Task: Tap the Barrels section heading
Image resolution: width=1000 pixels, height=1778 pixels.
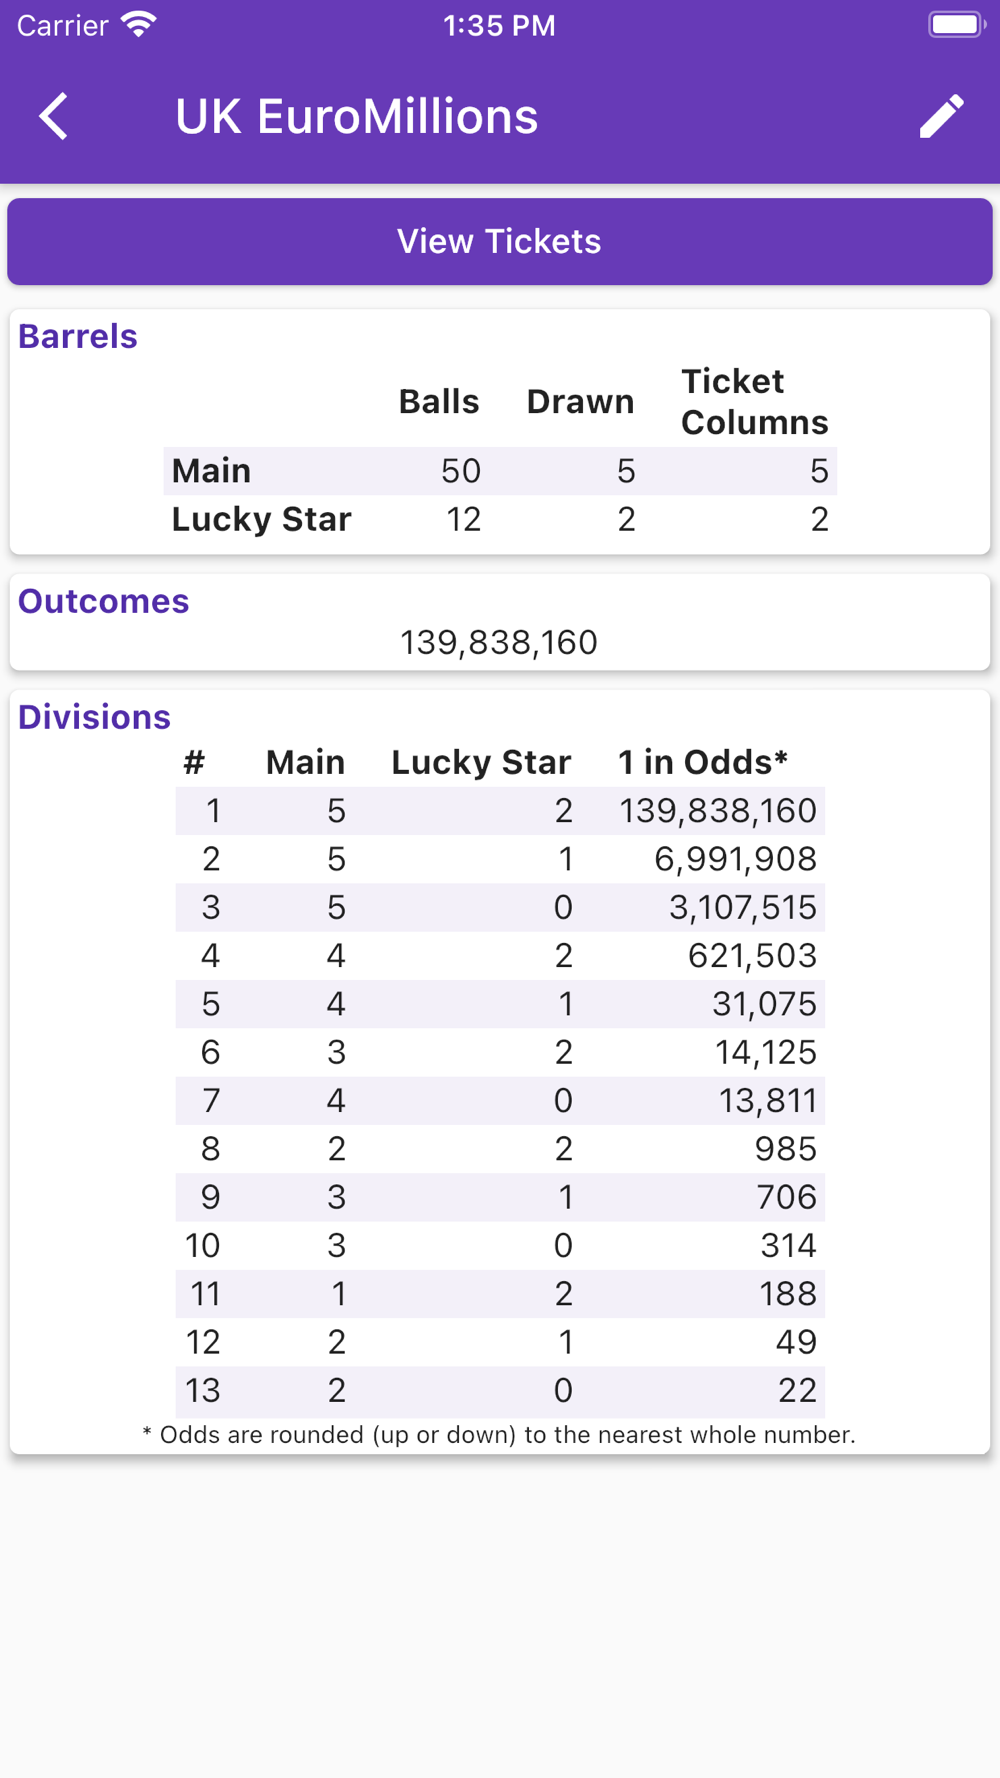Action: [78, 336]
